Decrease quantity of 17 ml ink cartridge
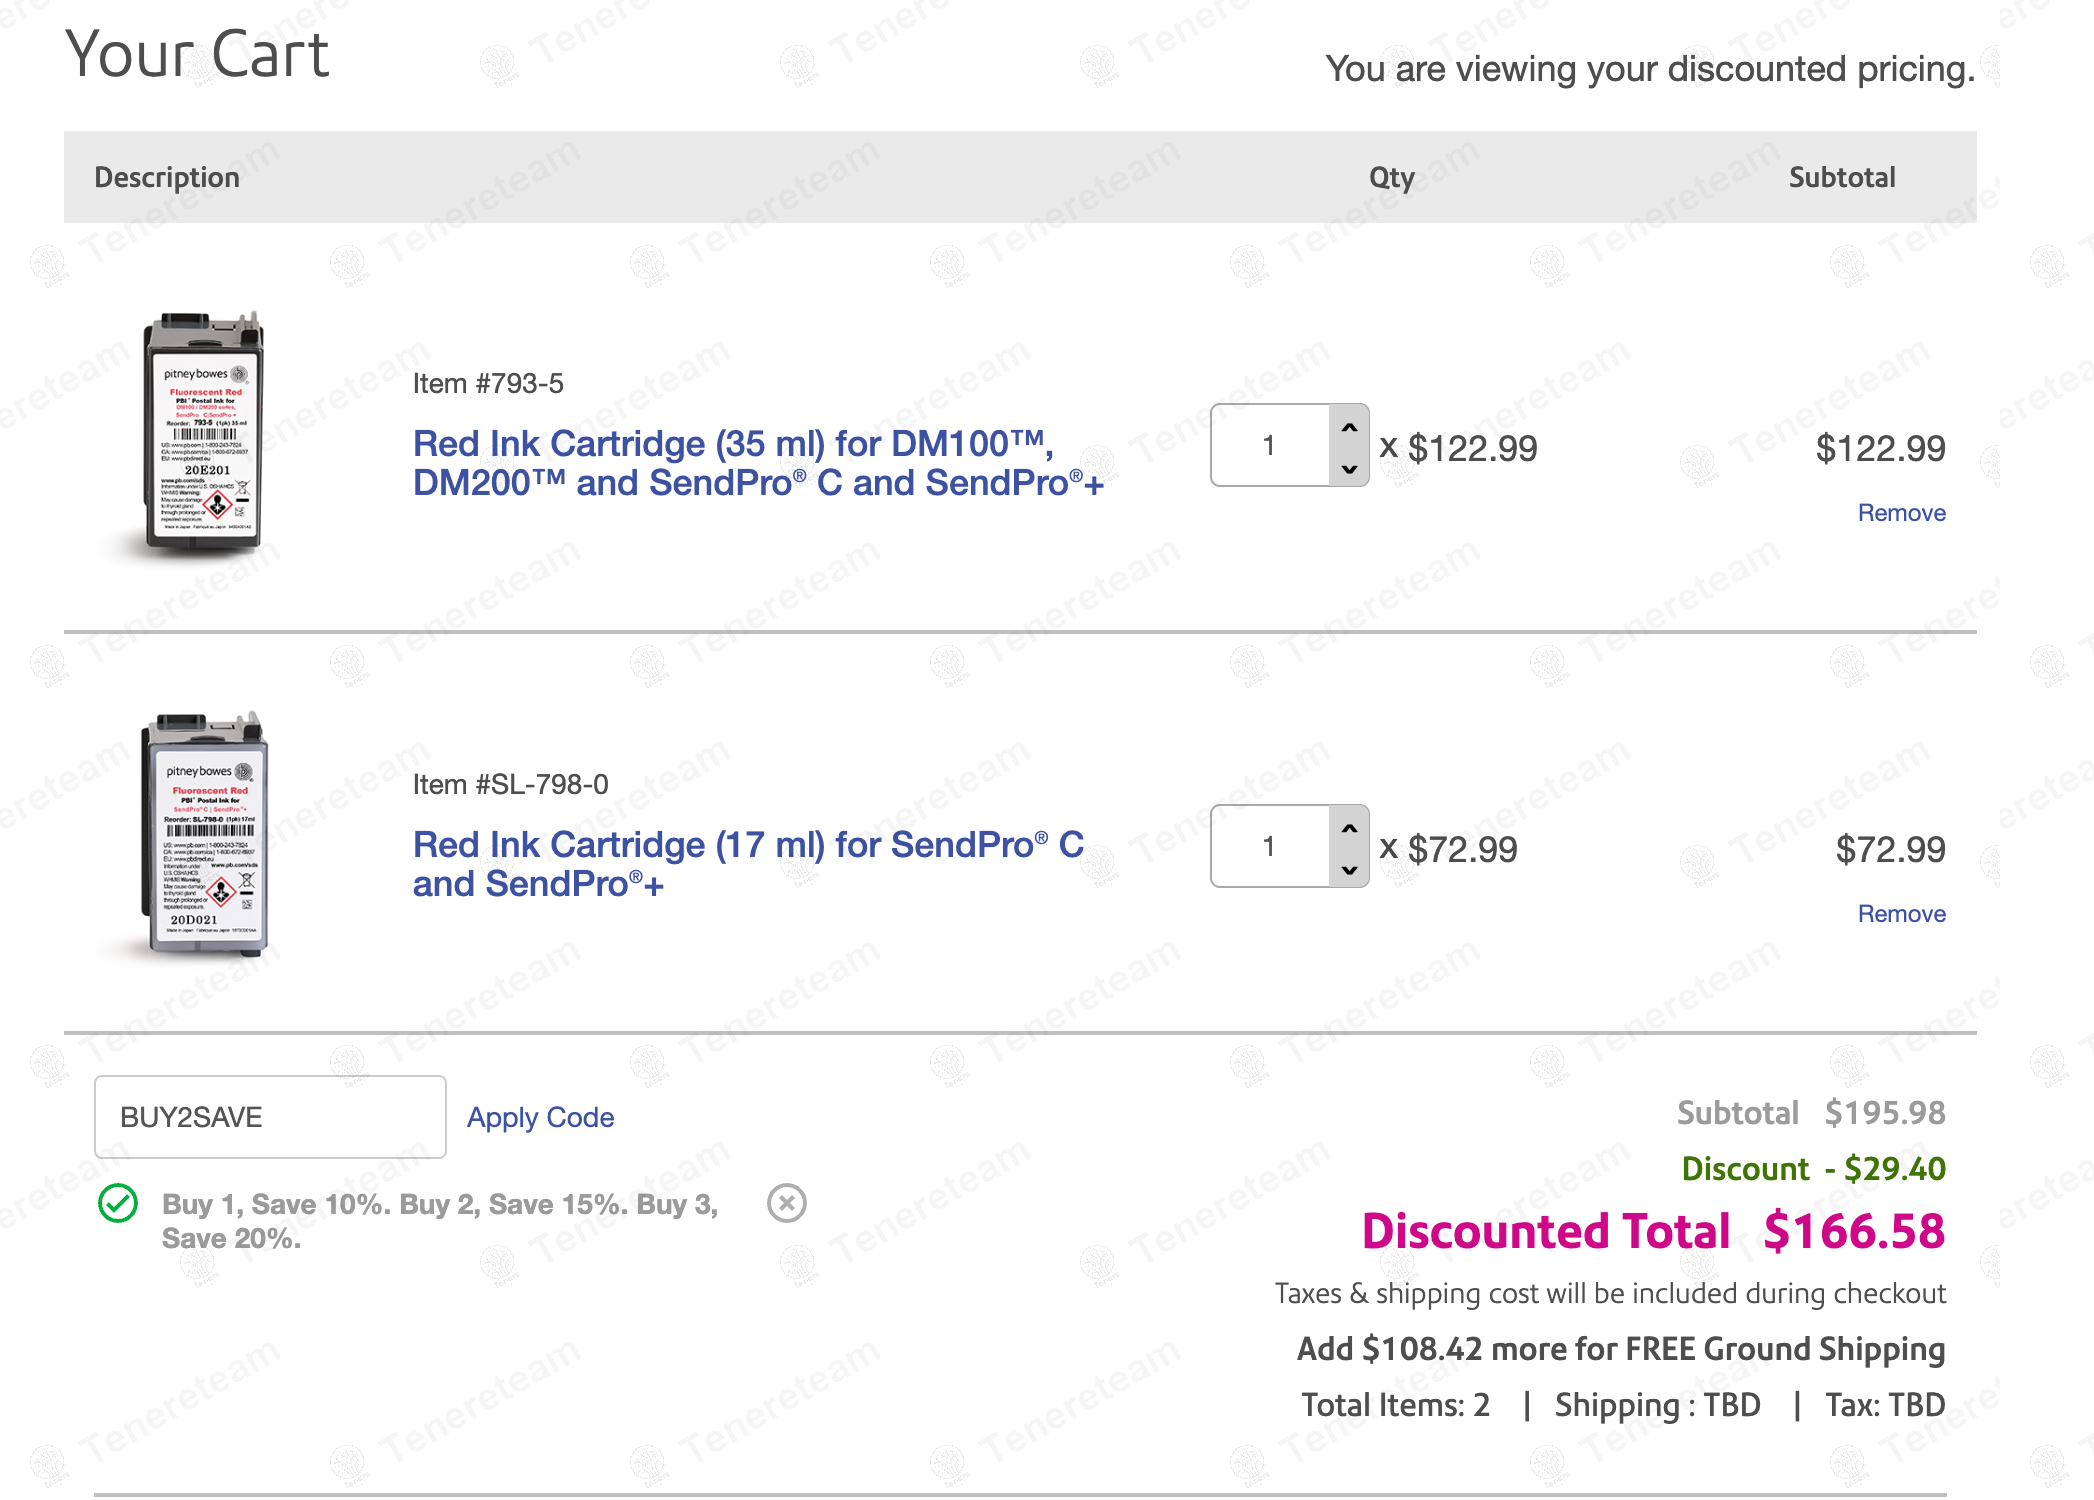This screenshot has height=1500, width=2094. [x=1349, y=869]
